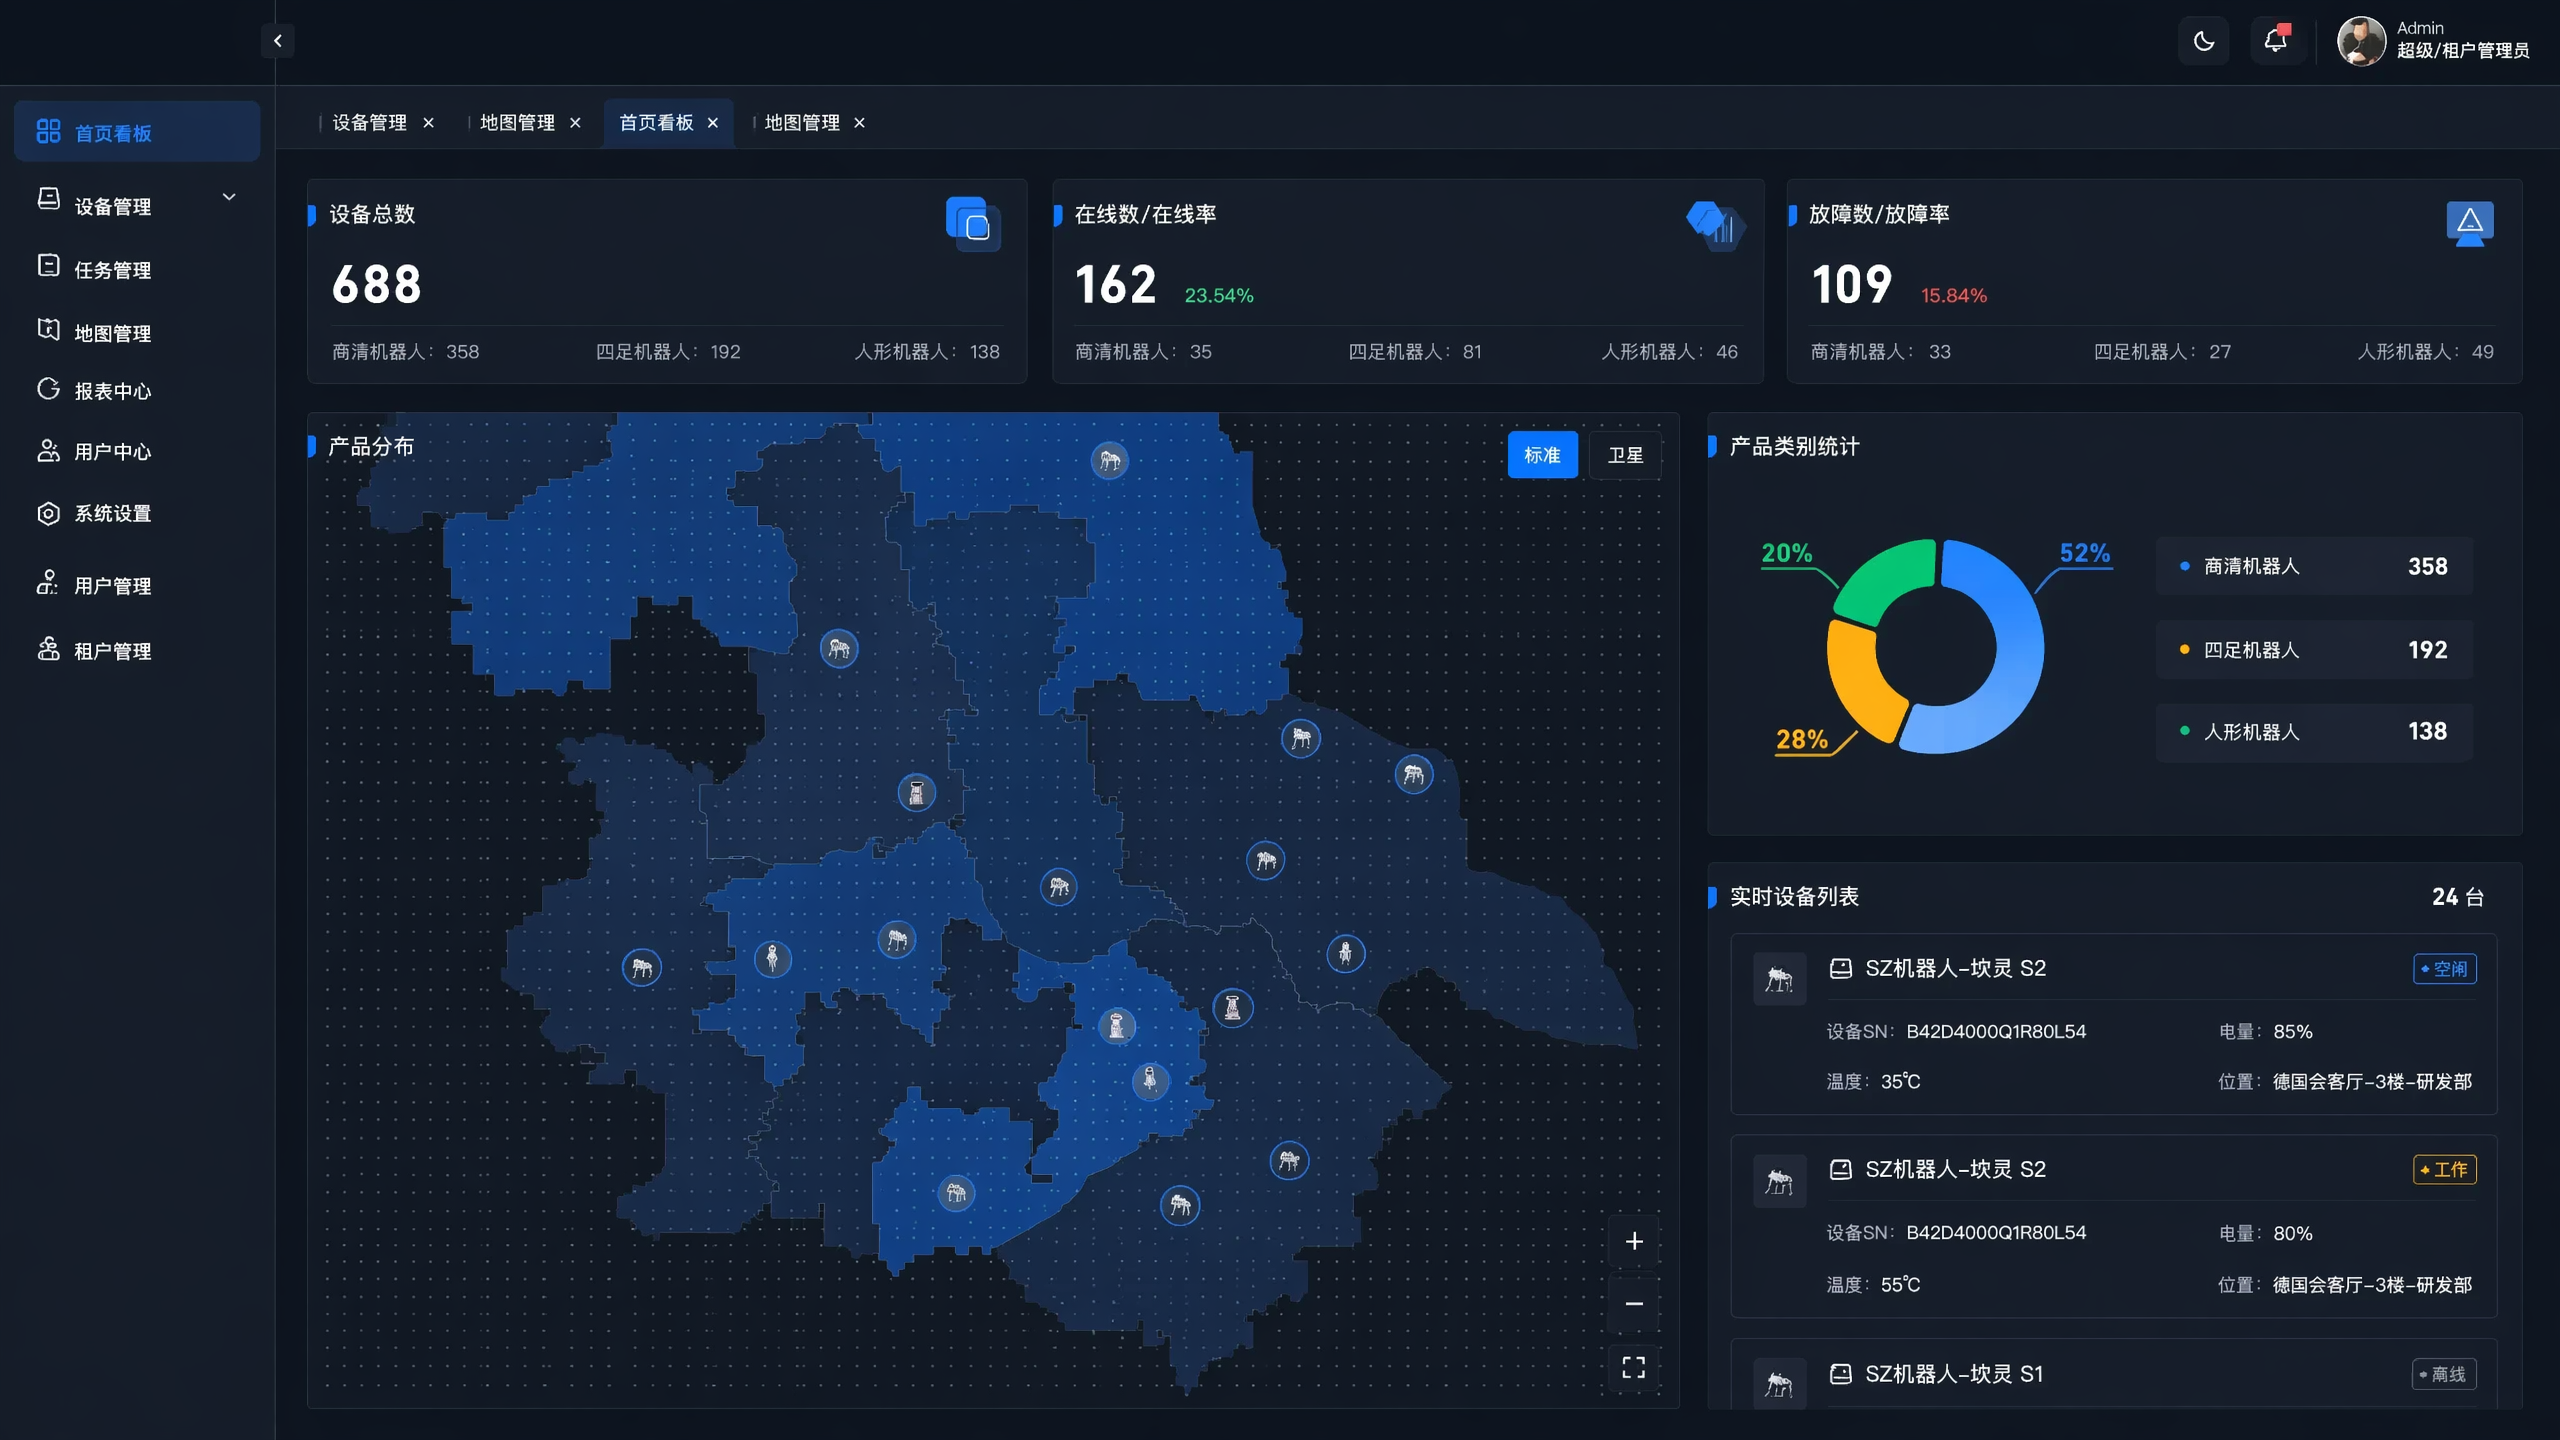Viewport: 2560px width, 1440px height.
Task: Switch map to 标准 view
Action: tap(1543, 455)
